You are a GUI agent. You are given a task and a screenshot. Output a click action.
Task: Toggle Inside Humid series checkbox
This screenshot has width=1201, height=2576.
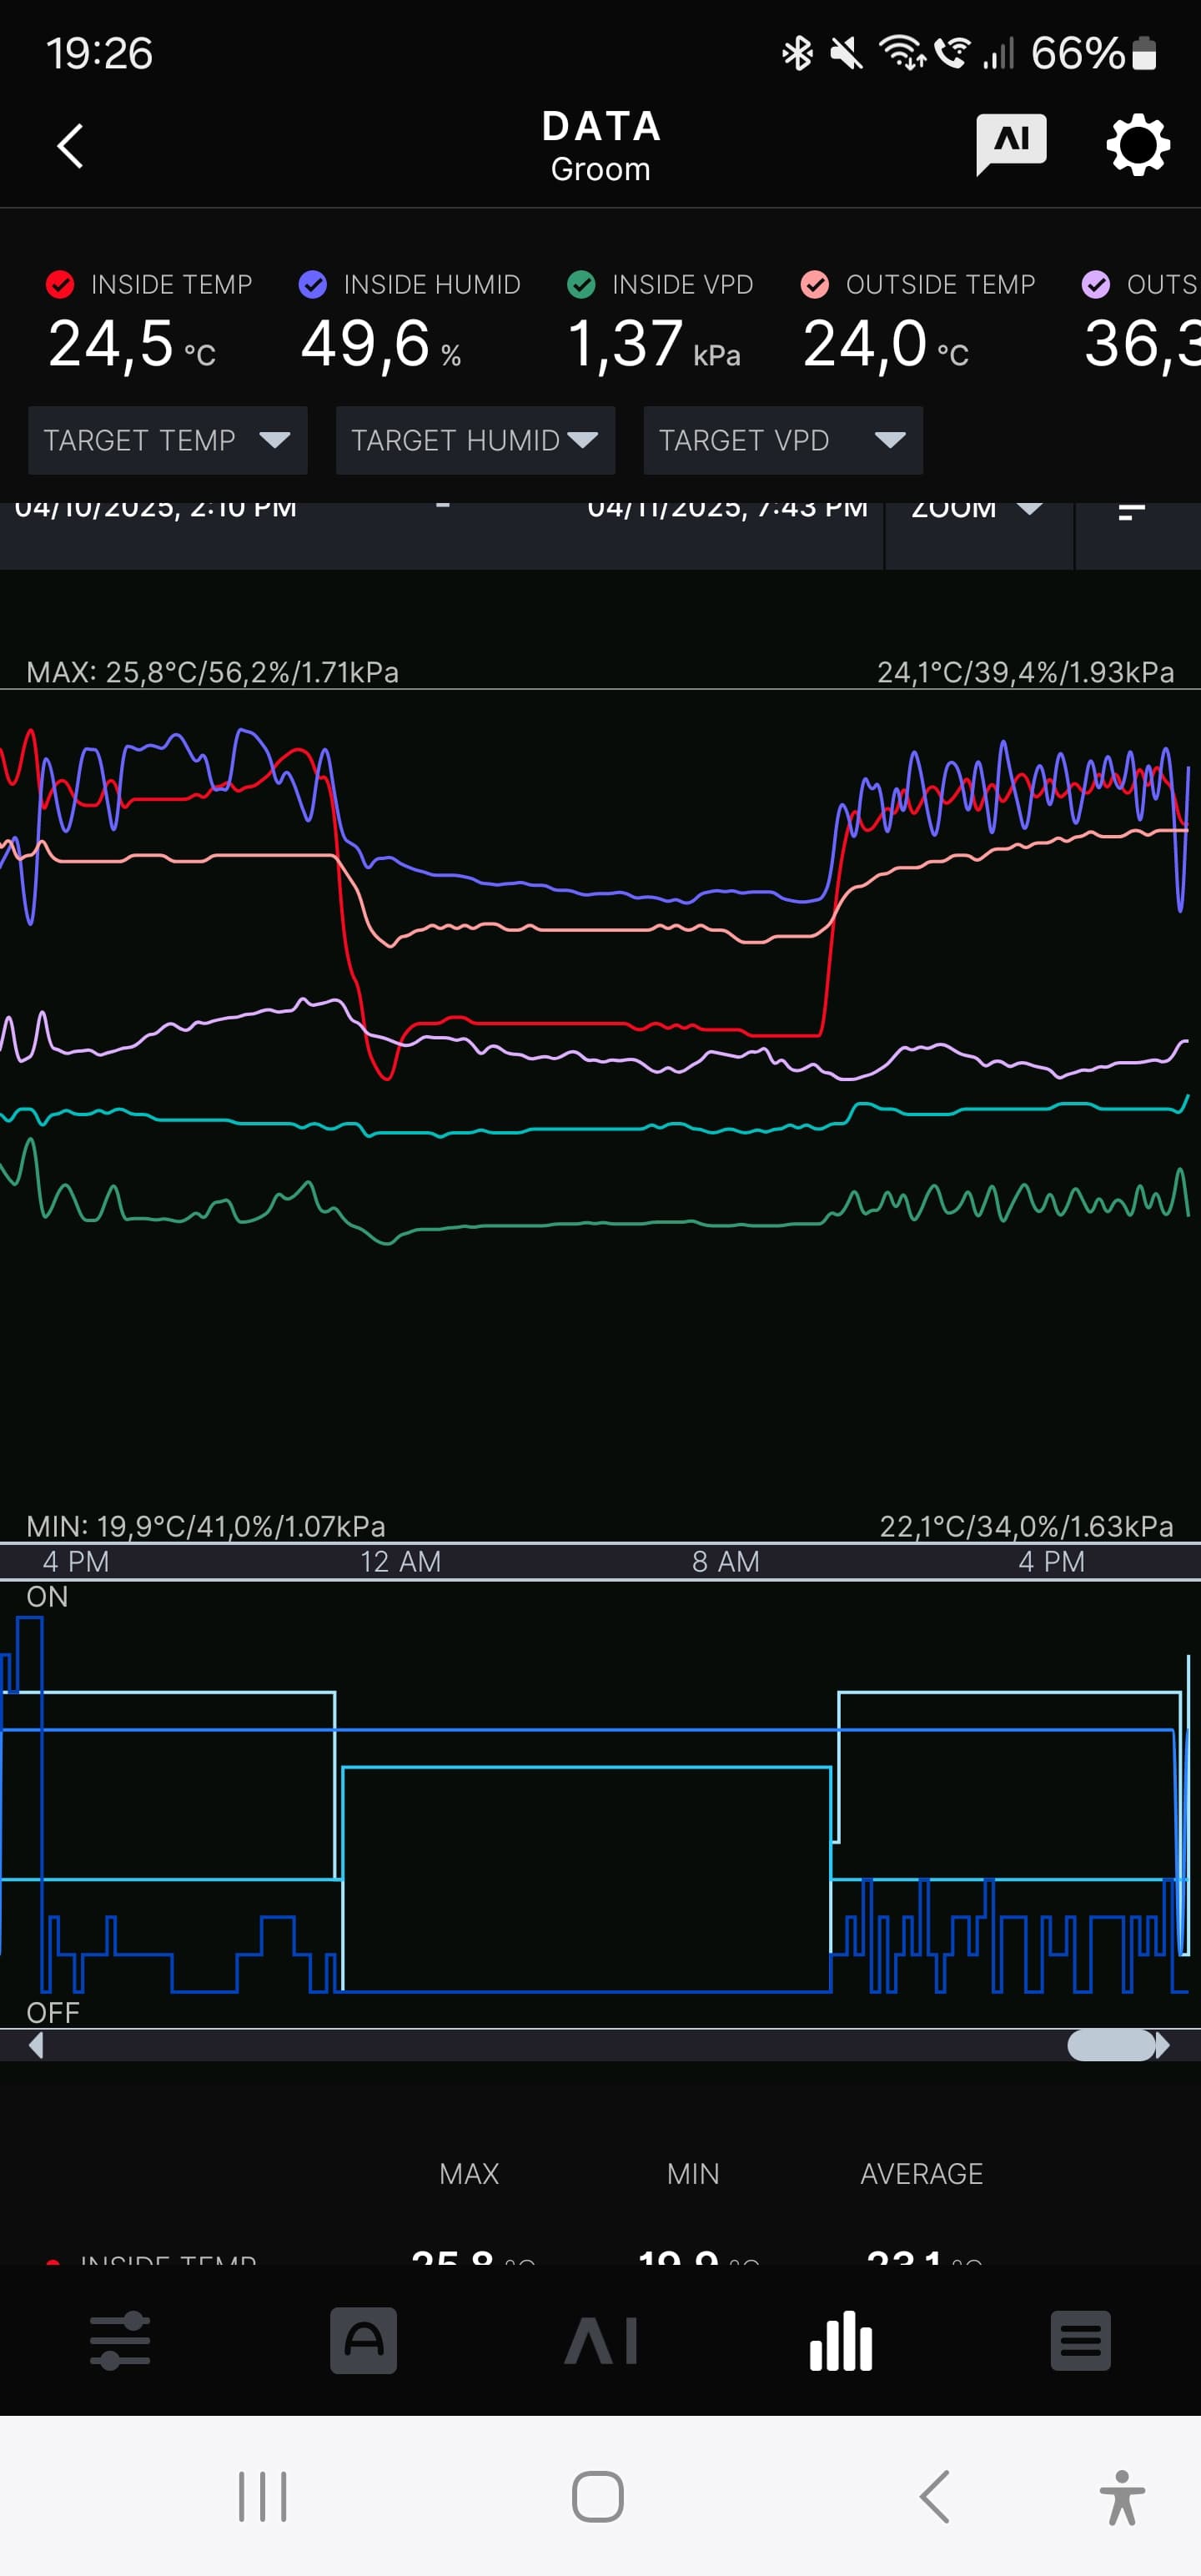313,285
